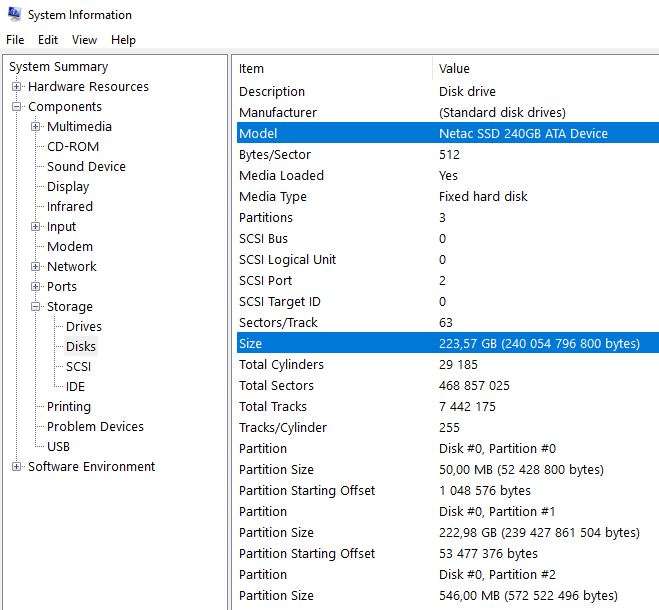Select the Infrared tree item
659x610 pixels.
[70, 206]
